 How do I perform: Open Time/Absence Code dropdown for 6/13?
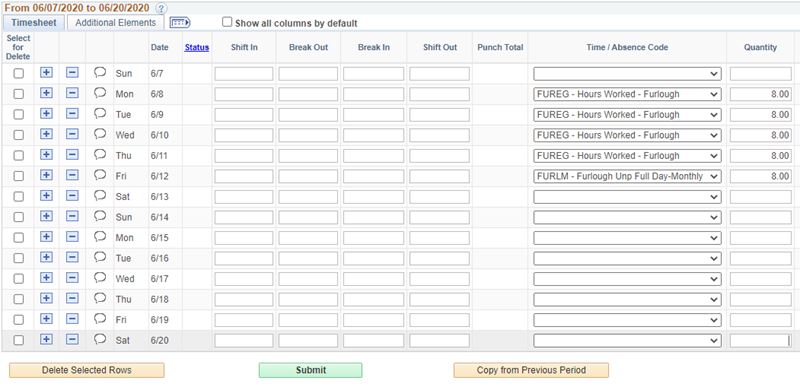[627, 197]
